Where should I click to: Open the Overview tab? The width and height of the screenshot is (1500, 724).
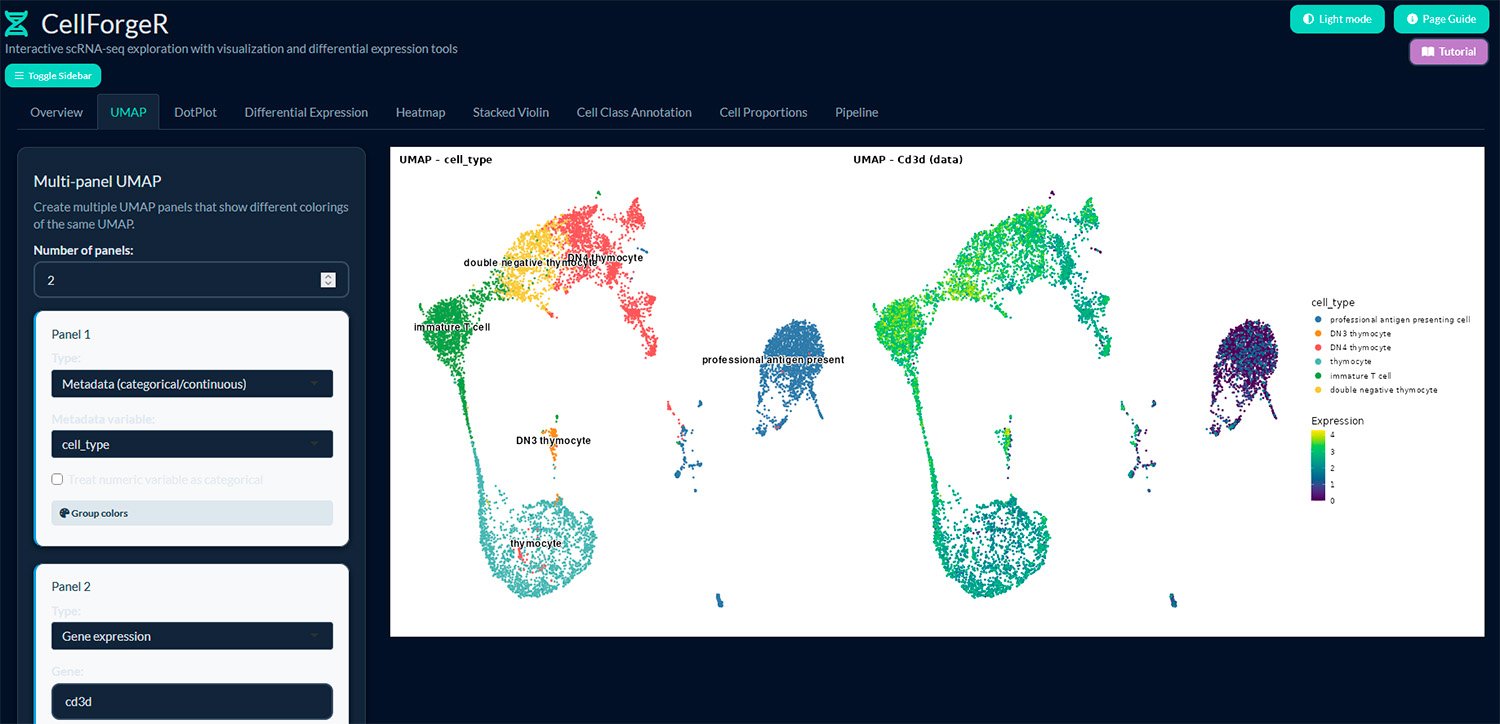[x=57, y=112]
